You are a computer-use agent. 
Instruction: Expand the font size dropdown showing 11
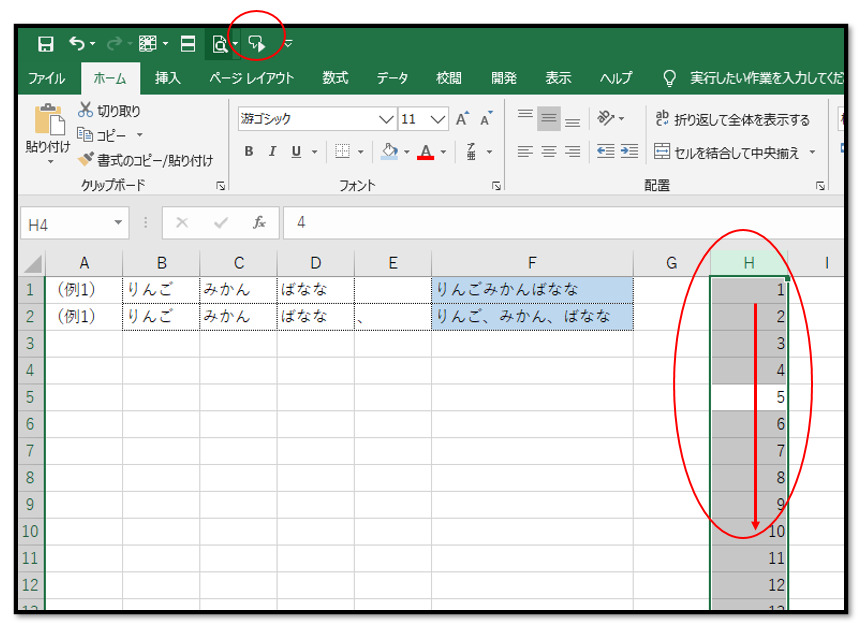click(438, 119)
